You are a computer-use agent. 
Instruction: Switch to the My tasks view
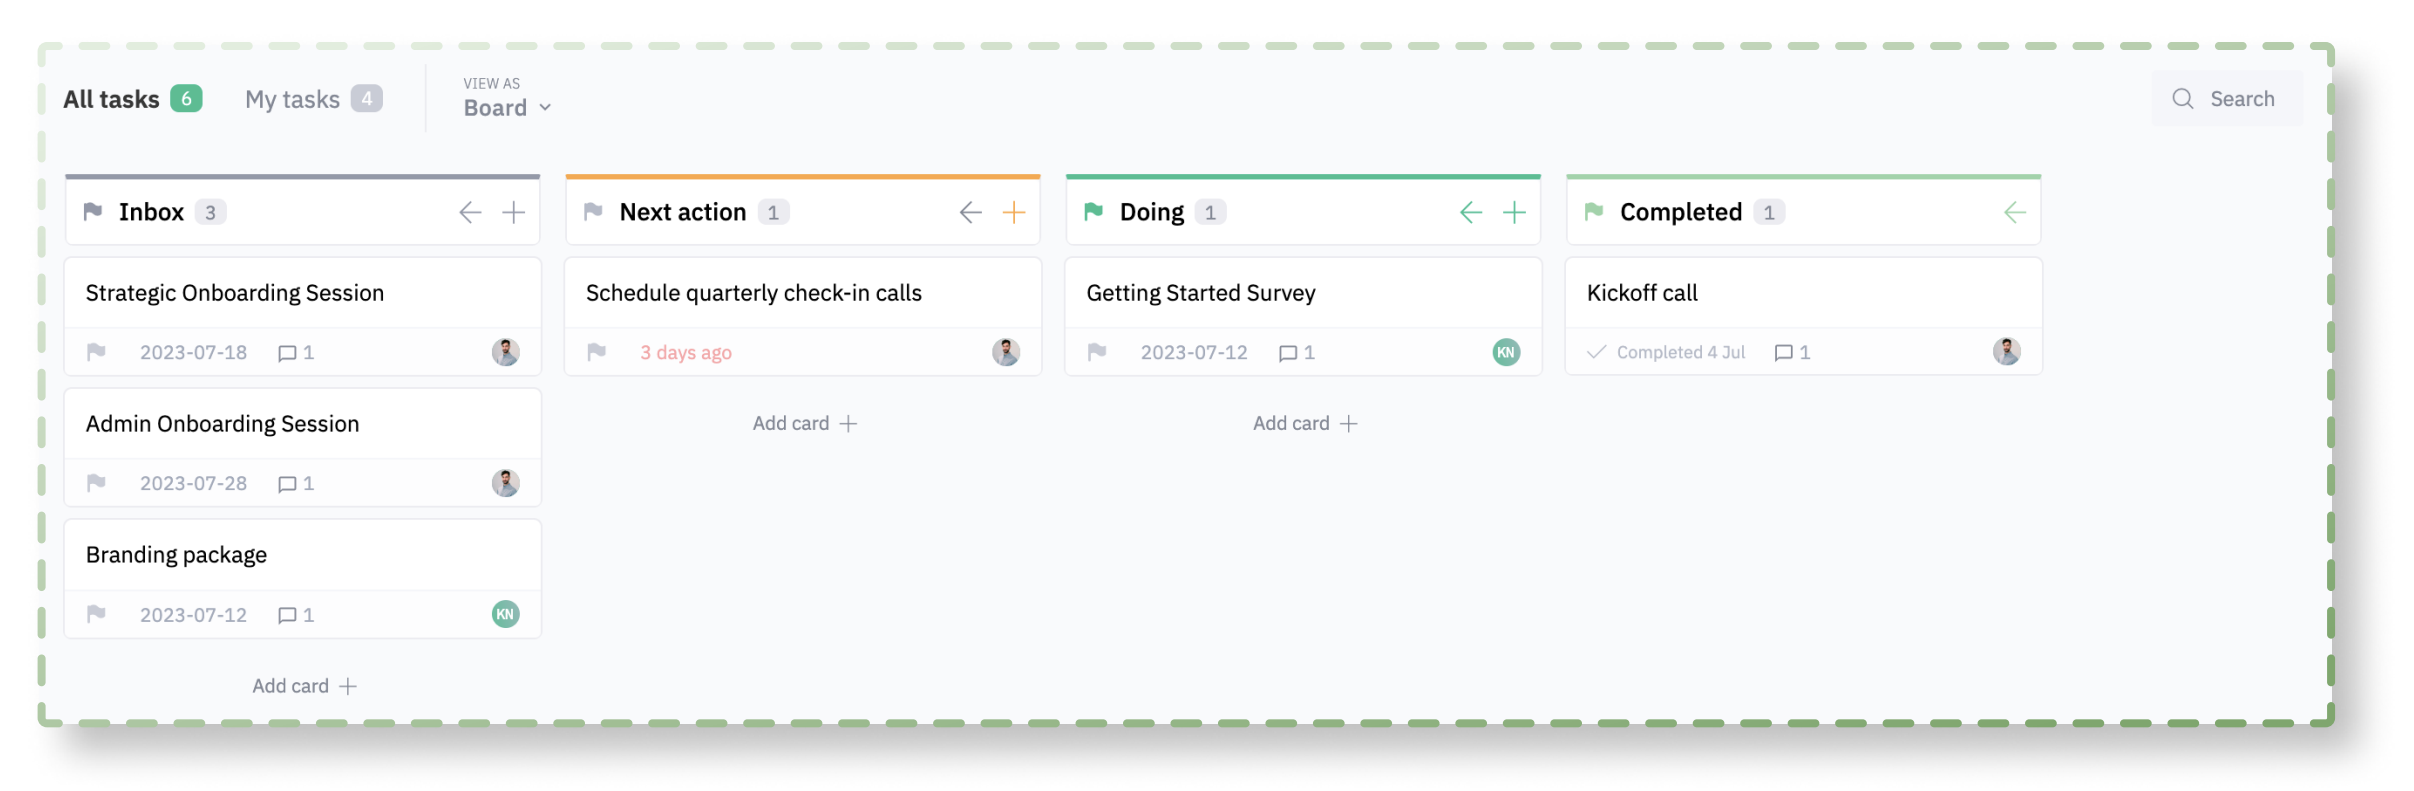tap(292, 98)
